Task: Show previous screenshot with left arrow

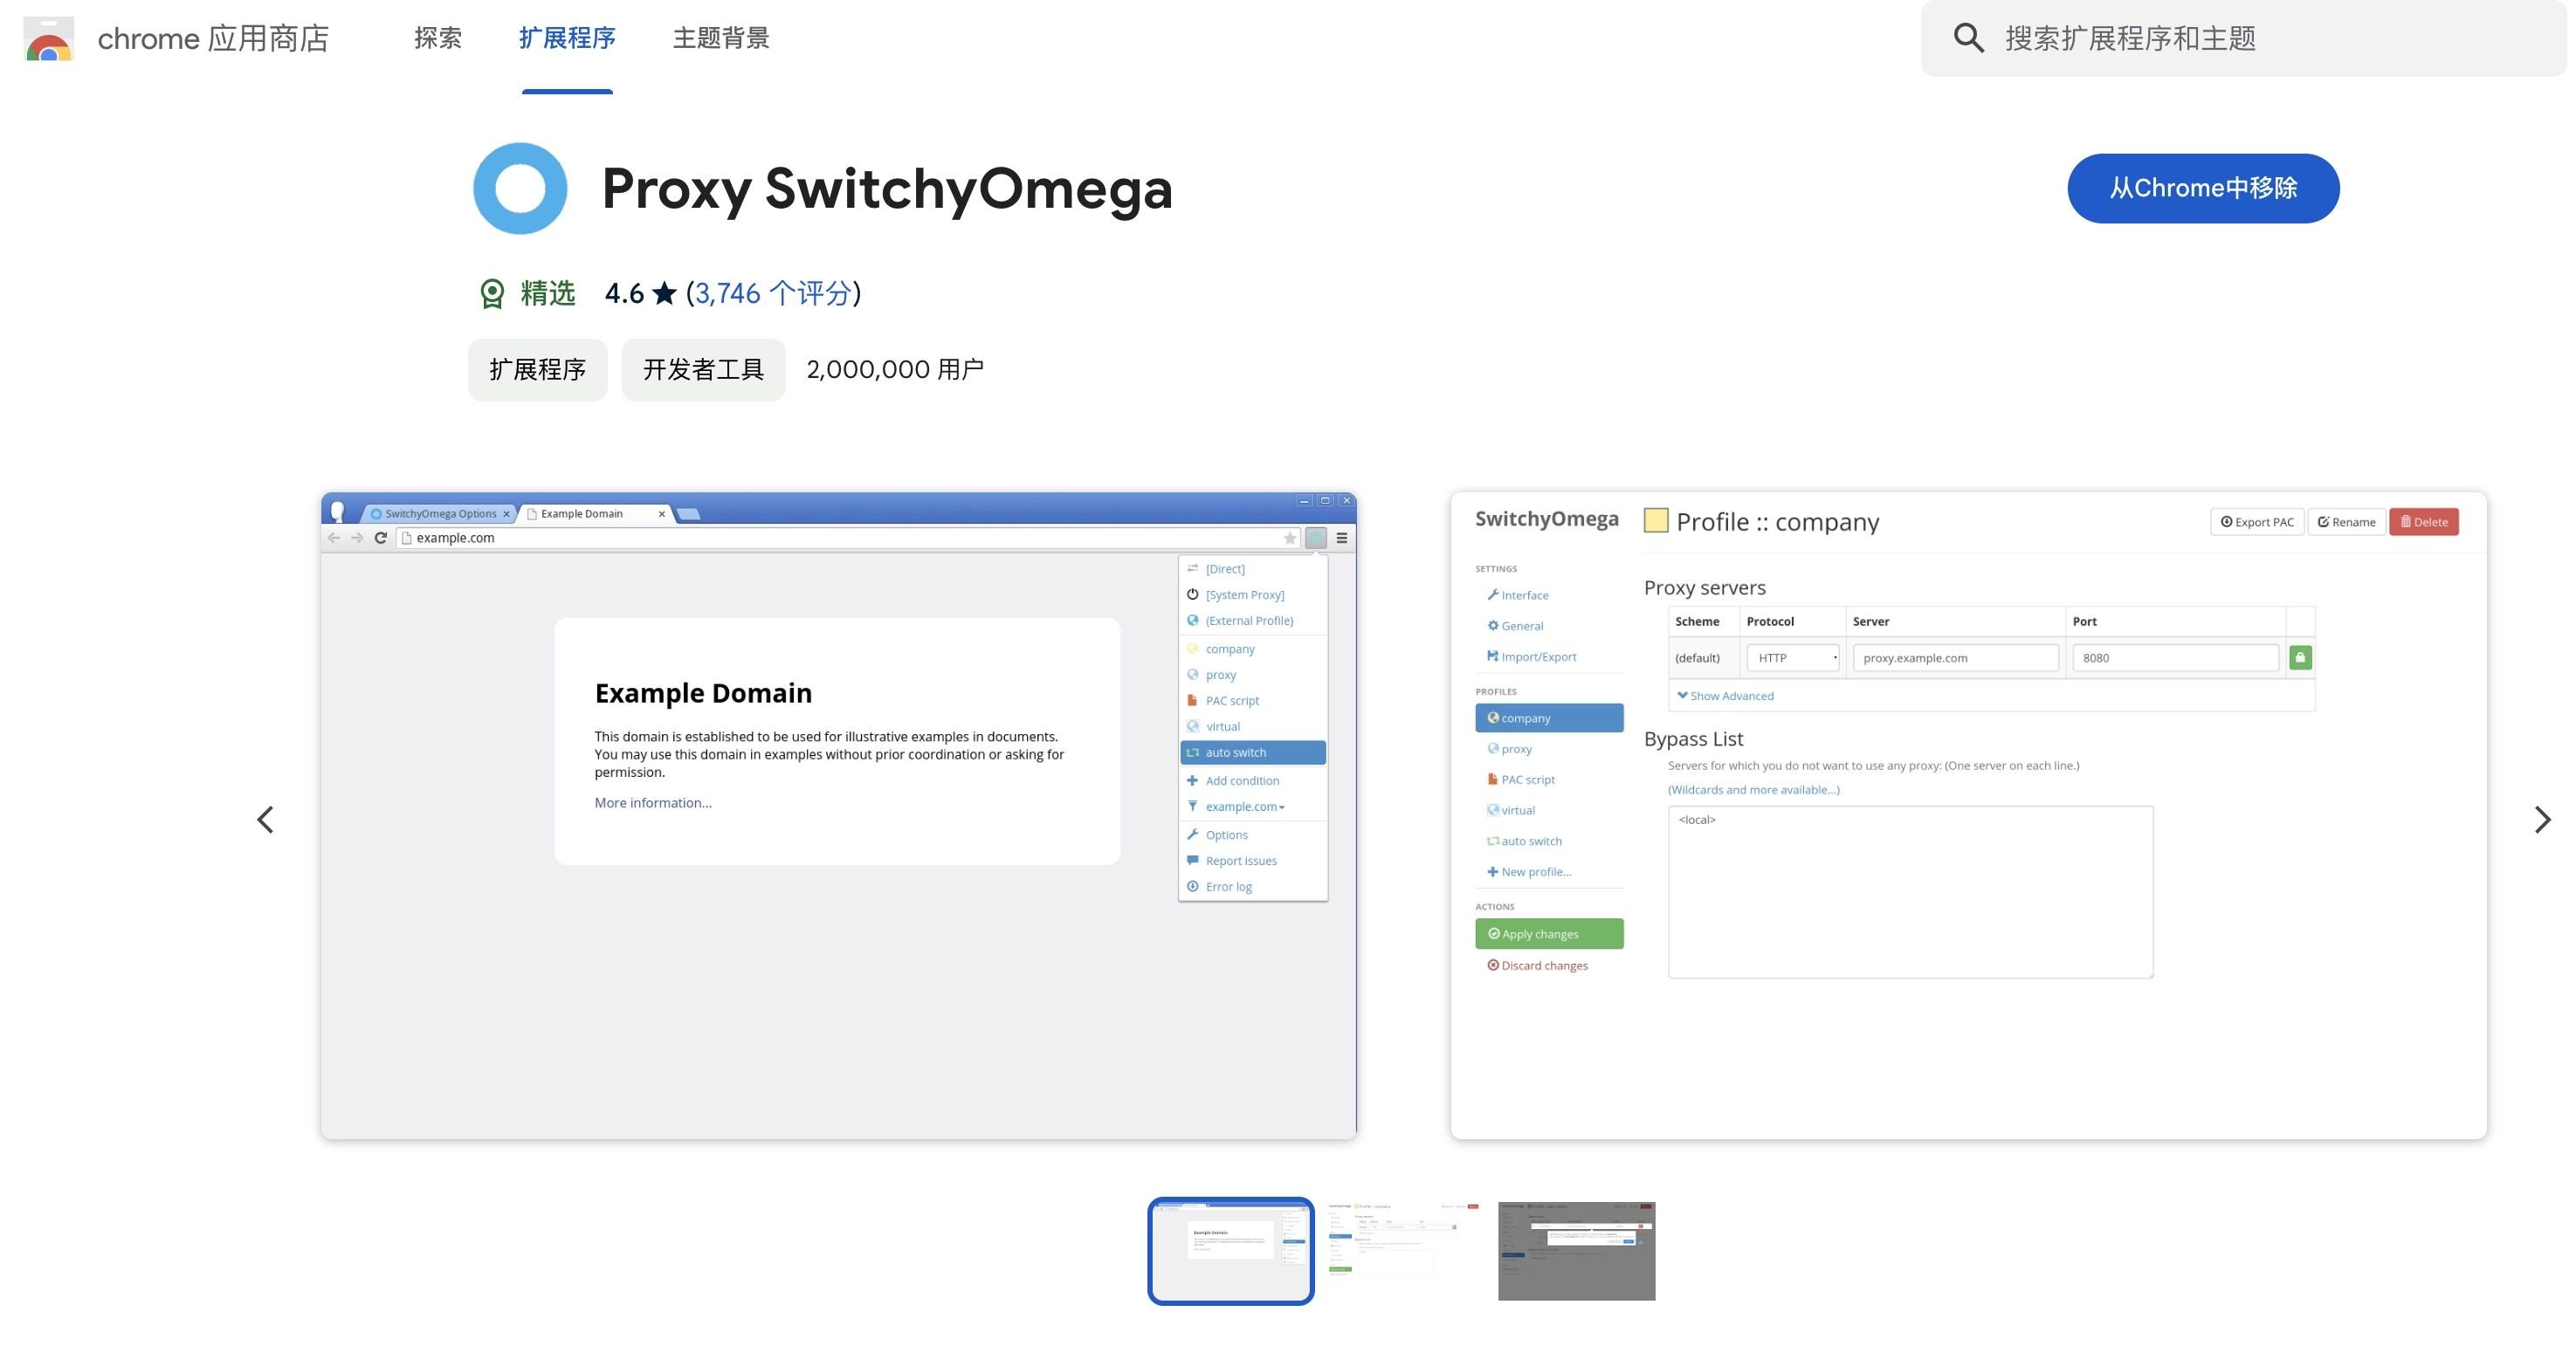Action: coord(265,820)
